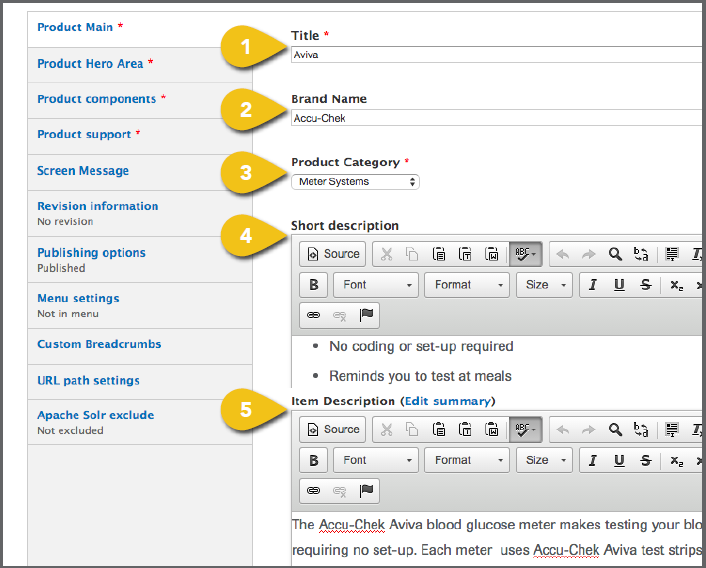Toggle Underline in Item Description editor
The width and height of the screenshot is (706, 568).
coord(620,460)
